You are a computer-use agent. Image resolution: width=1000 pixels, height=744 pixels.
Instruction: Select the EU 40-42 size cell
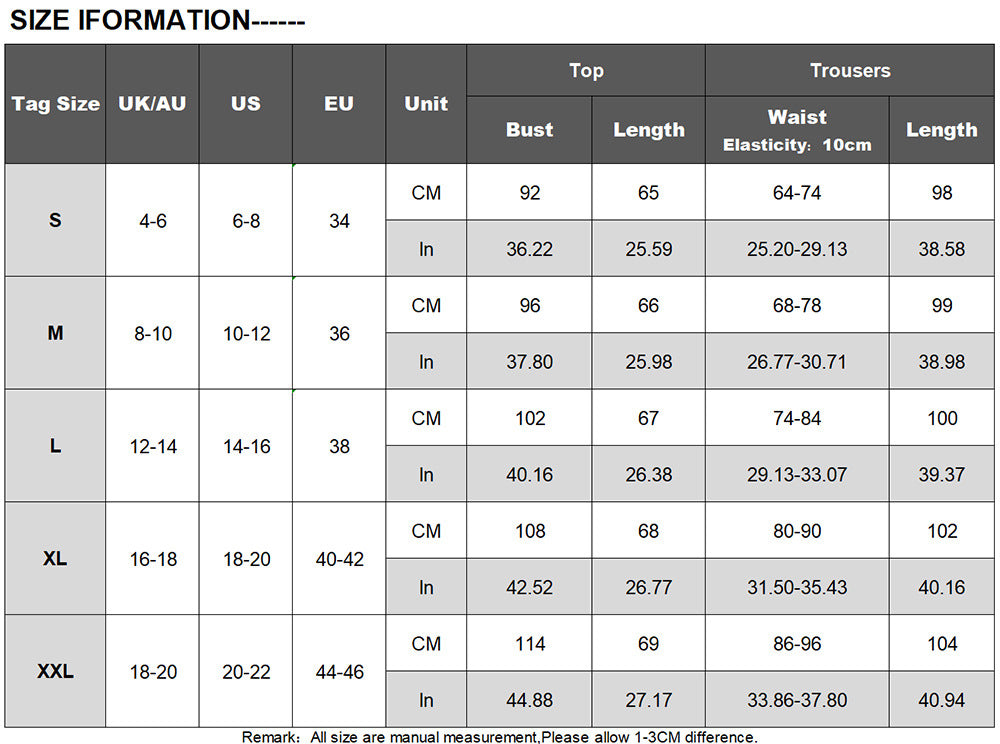[x=339, y=559]
